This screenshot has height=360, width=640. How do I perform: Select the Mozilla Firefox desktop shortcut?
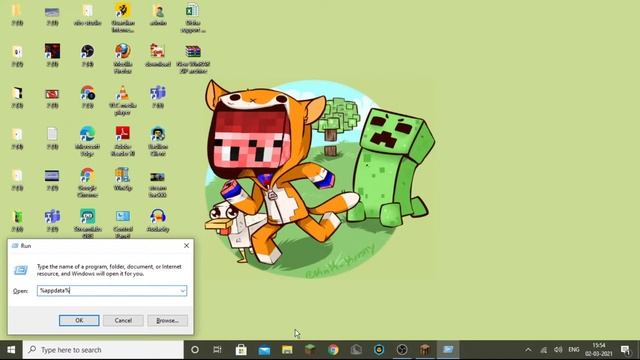pos(123,58)
